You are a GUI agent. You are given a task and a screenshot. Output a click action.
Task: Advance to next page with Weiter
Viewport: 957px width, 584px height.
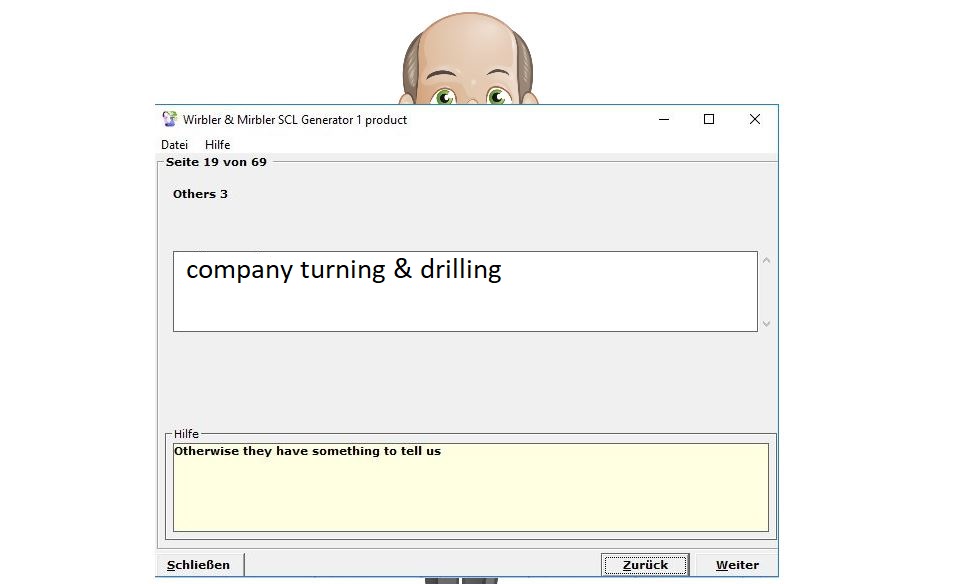click(737, 565)
